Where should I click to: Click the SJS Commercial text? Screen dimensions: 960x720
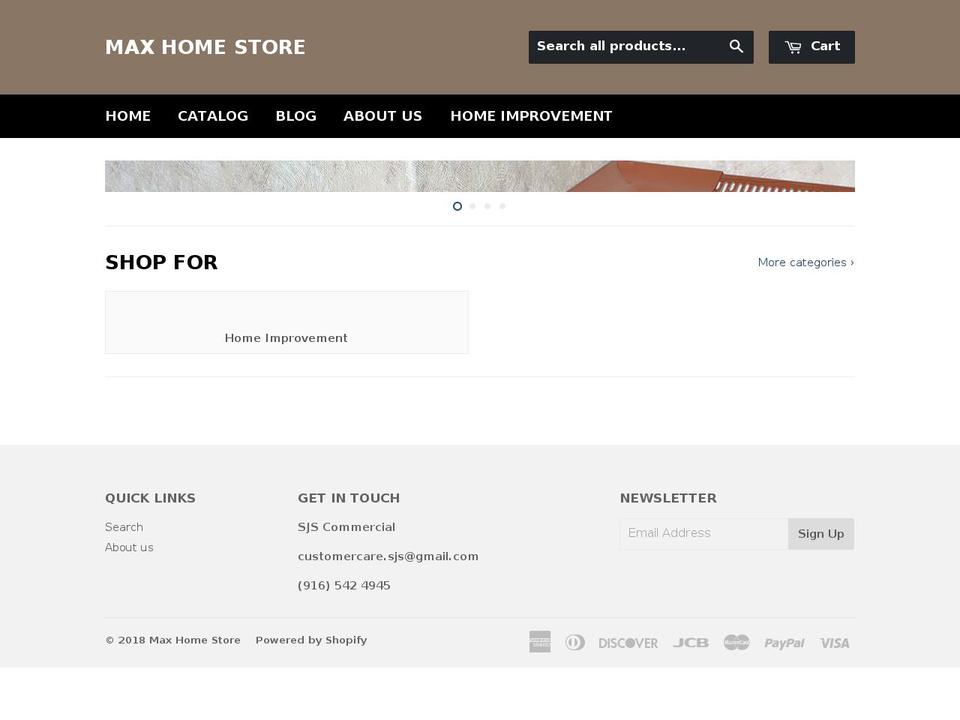pos(347,527)
